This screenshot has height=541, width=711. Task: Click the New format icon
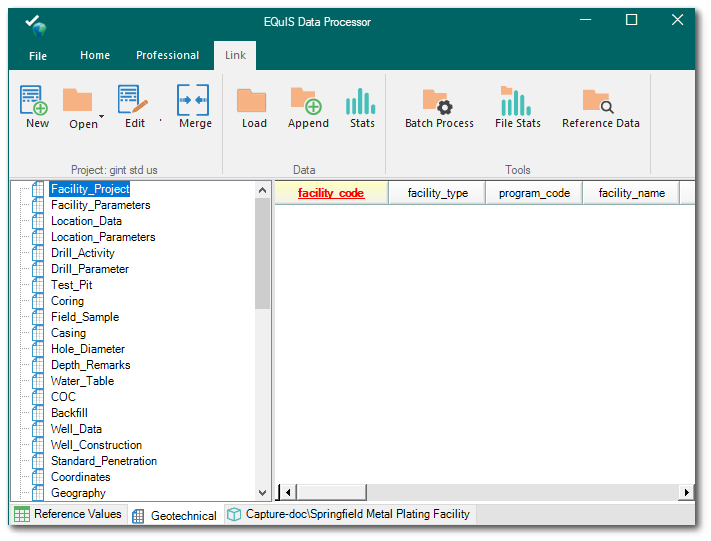point(34,100)
